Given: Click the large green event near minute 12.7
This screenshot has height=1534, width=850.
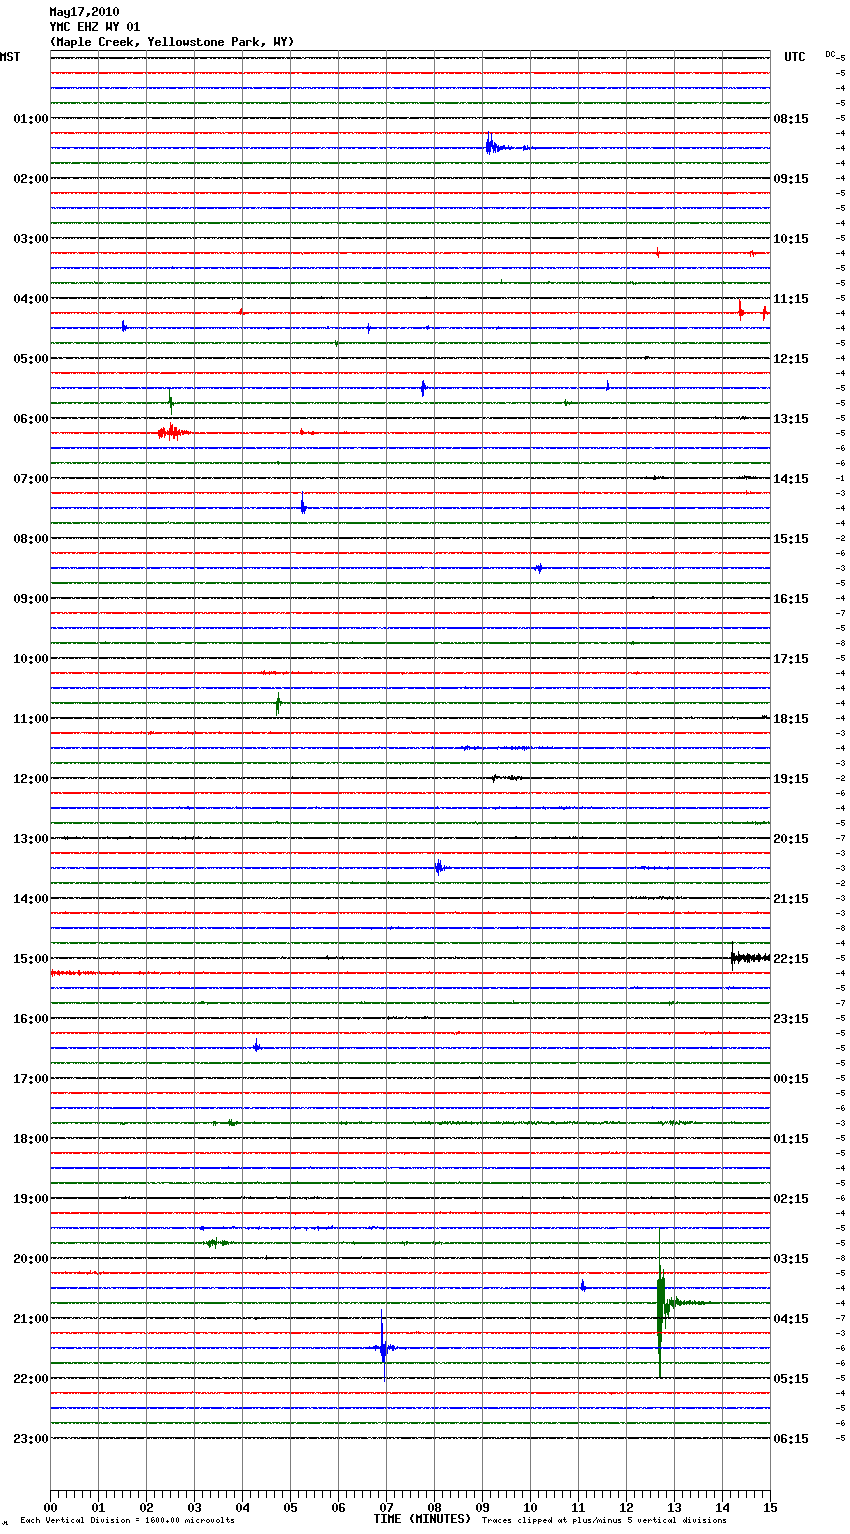Looking at the screenshot, I should point(662,1303).
